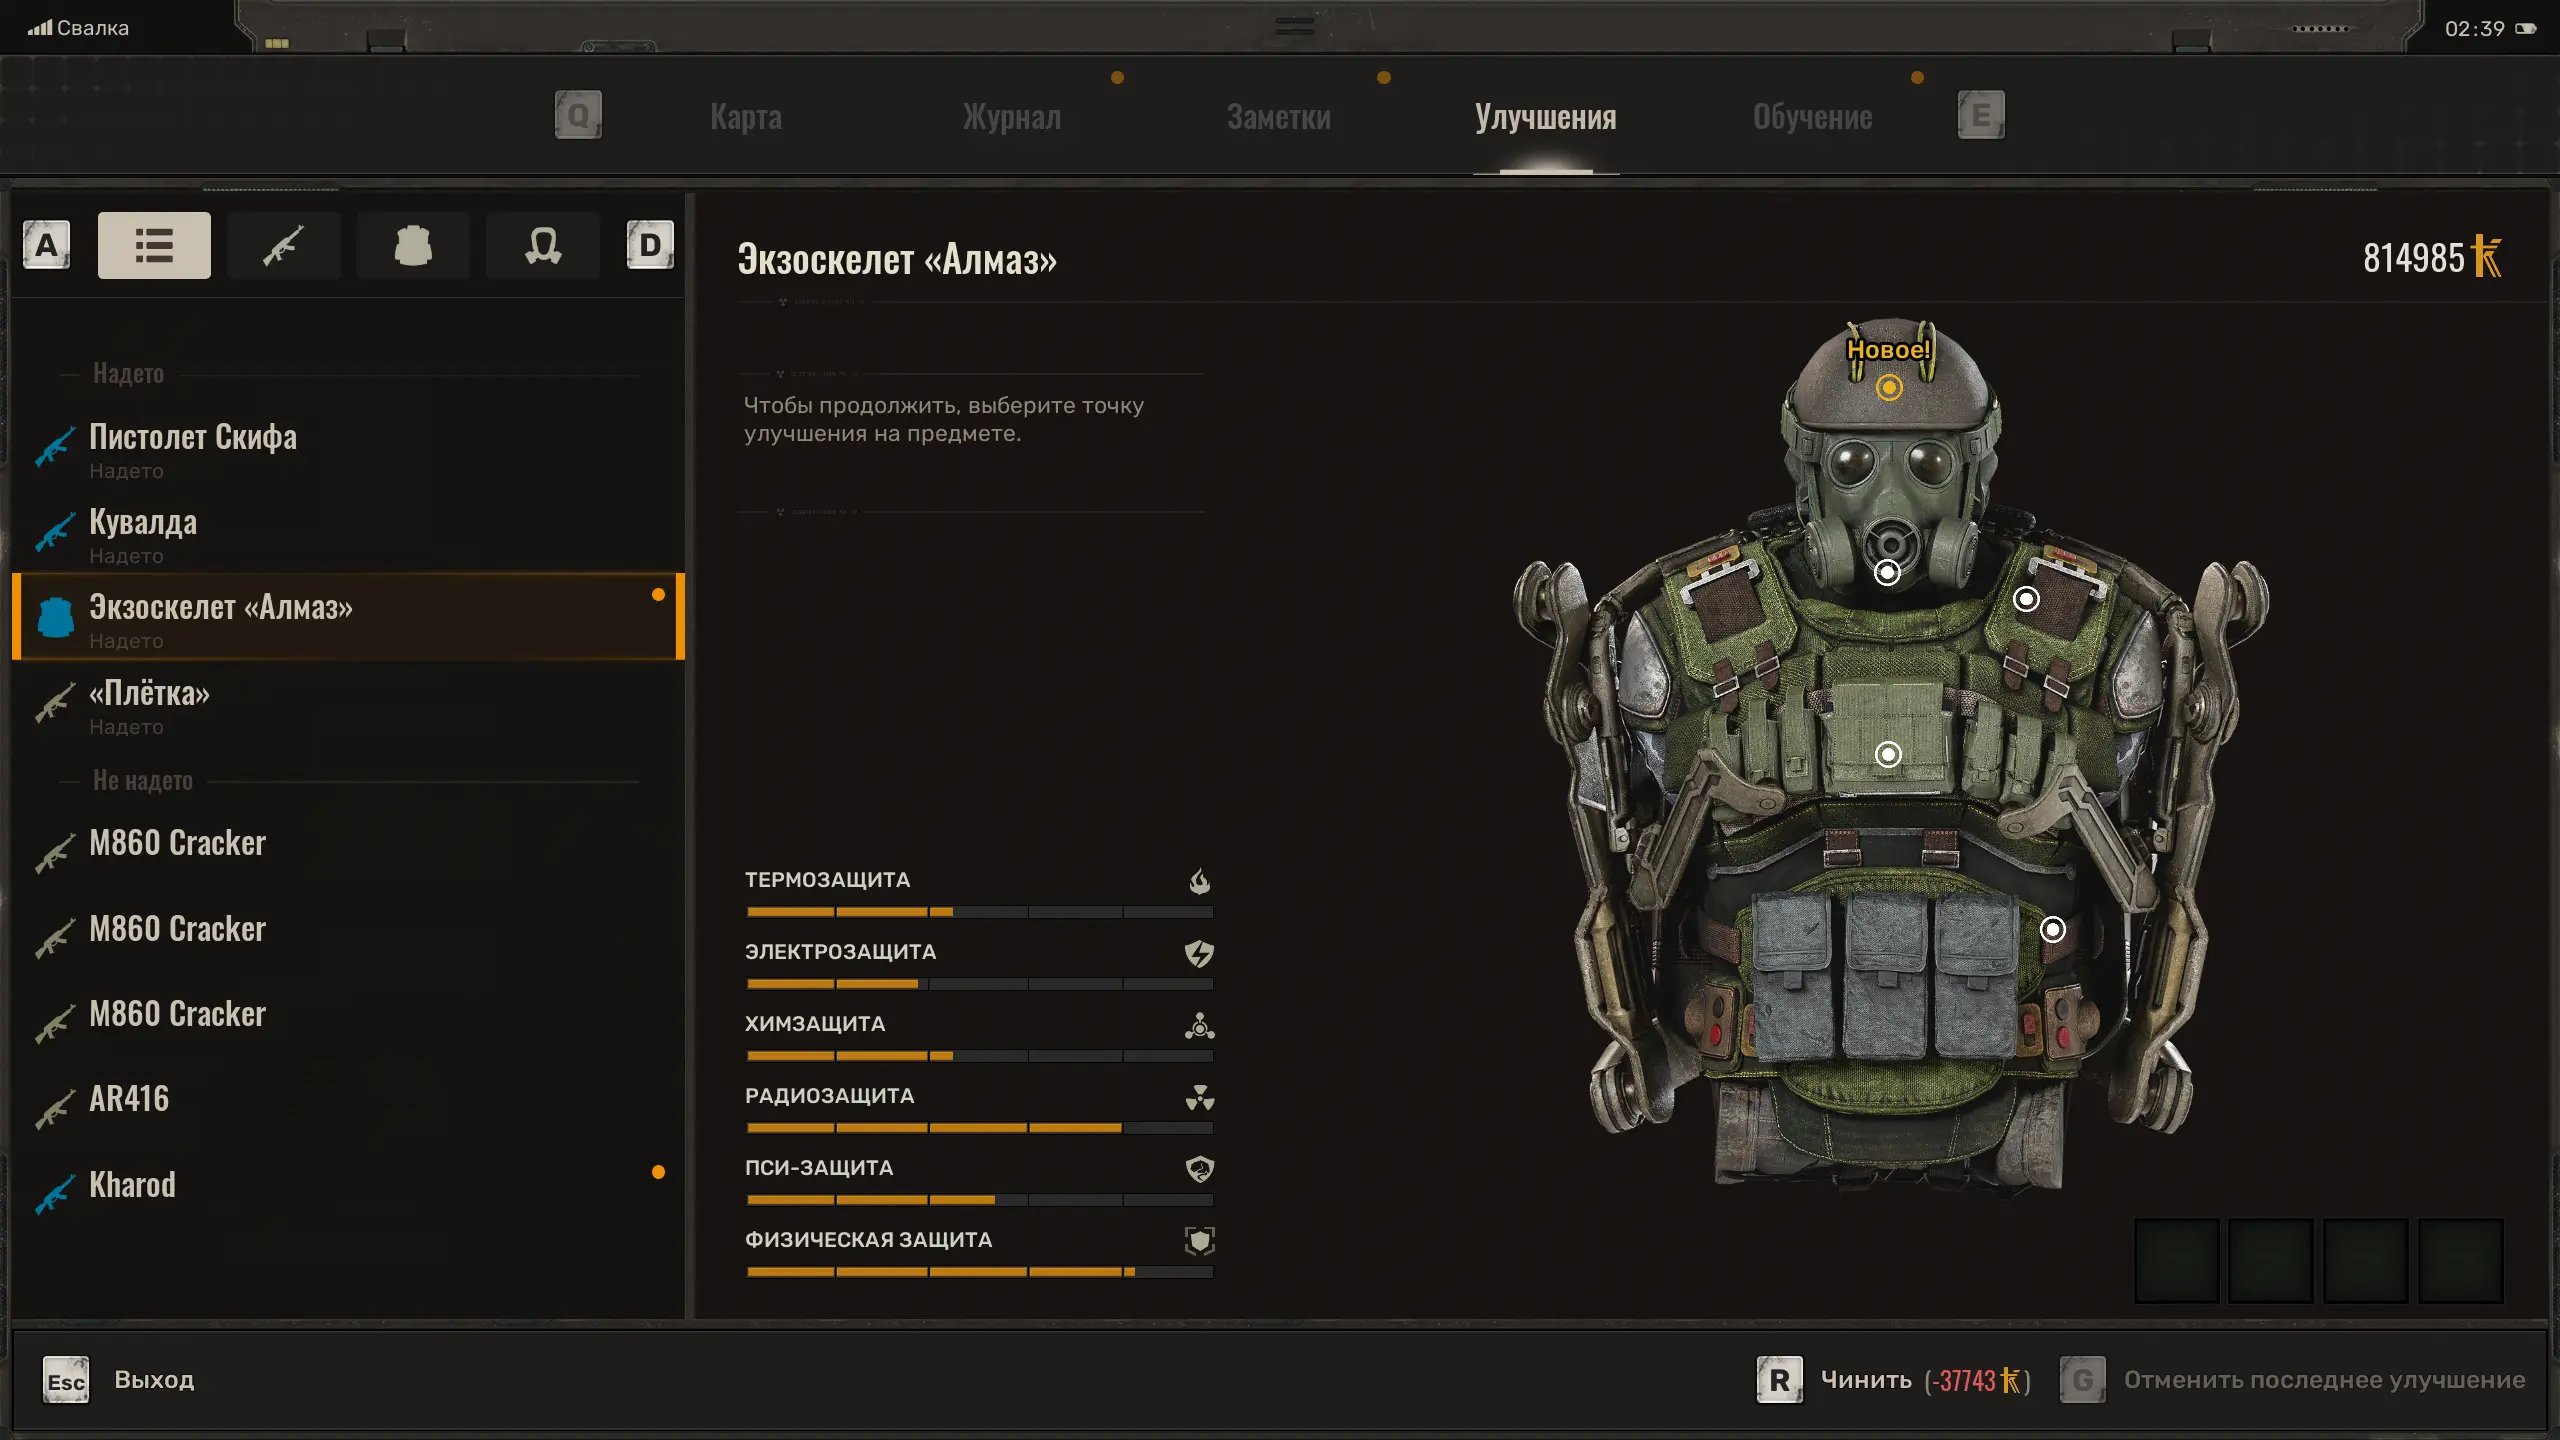Image resolution: width=2560 pixels, height=1440 pixels.
Task: Click the ФИЗИЧЕСКАЯ ЗАЩИТА progress bar
Action: tap(980, 1272)
